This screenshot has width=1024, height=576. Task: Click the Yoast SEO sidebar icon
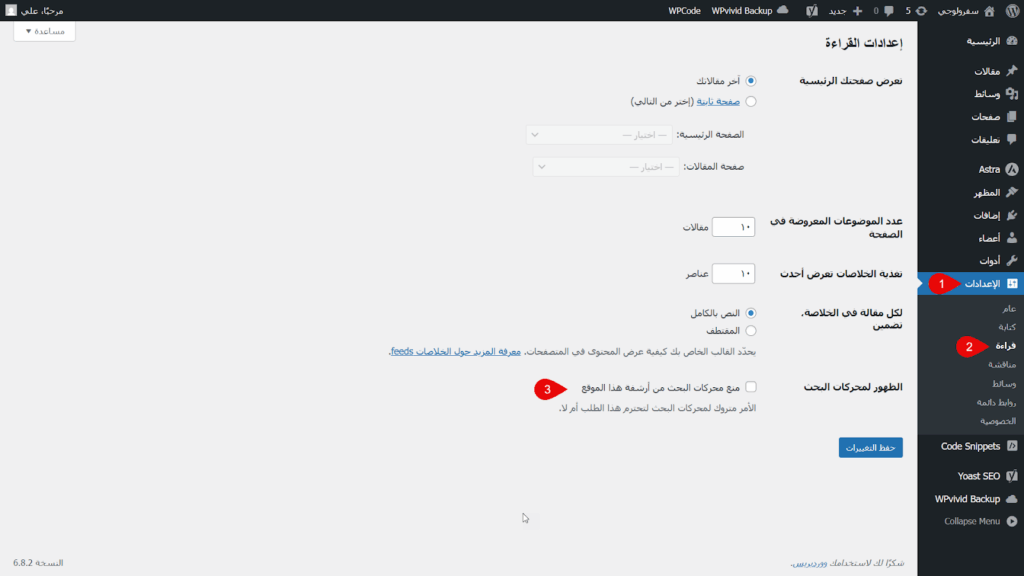1012,475
